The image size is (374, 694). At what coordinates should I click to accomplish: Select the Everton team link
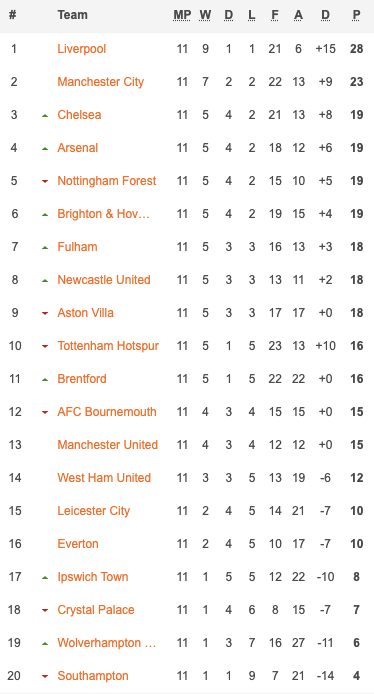(78, 544)
